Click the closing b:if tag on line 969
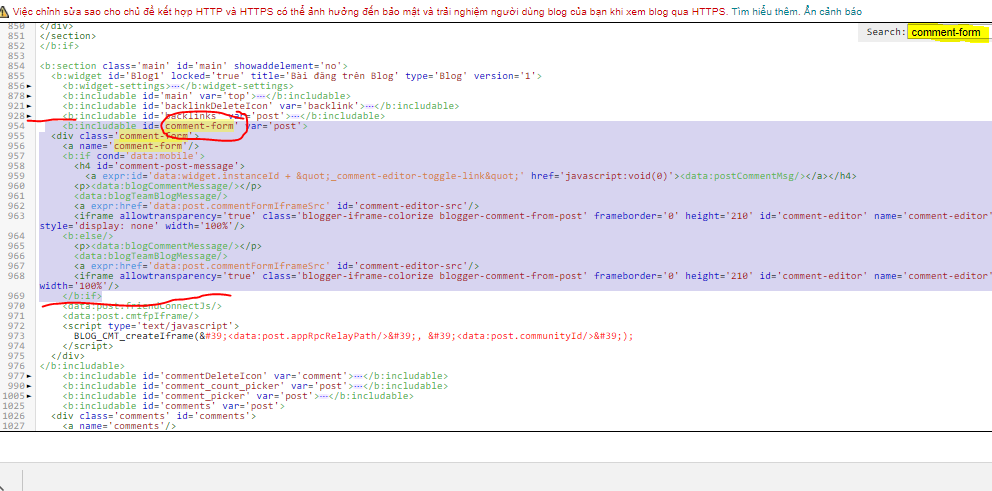 [x=82, y=296]
